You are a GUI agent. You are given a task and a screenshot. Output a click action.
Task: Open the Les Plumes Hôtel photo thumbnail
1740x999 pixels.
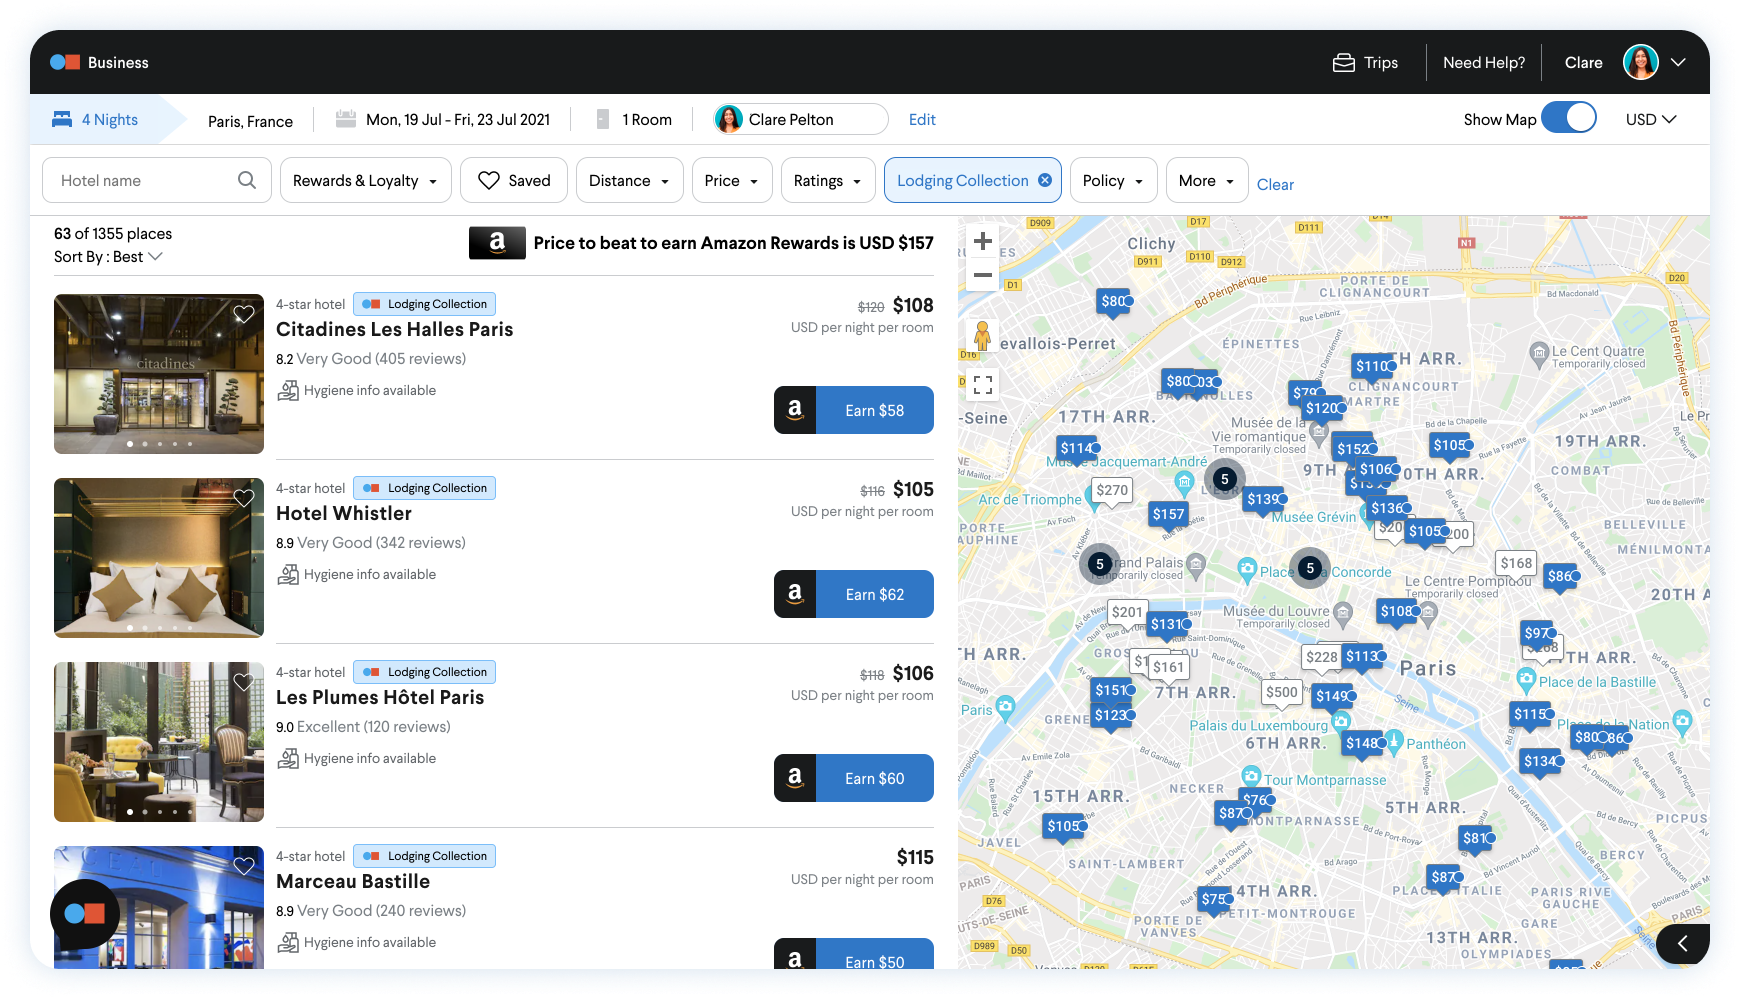click(159, 742)
